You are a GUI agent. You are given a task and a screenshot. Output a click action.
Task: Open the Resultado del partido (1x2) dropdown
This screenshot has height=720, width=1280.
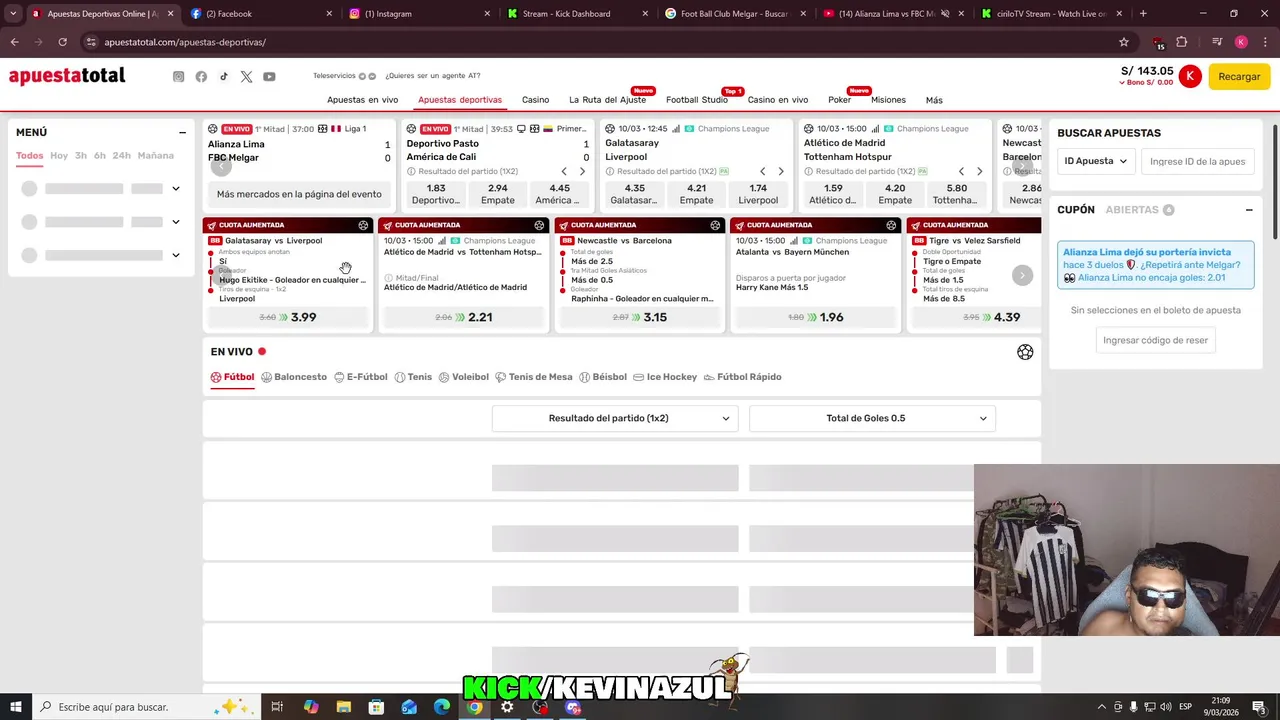(615, 418)
